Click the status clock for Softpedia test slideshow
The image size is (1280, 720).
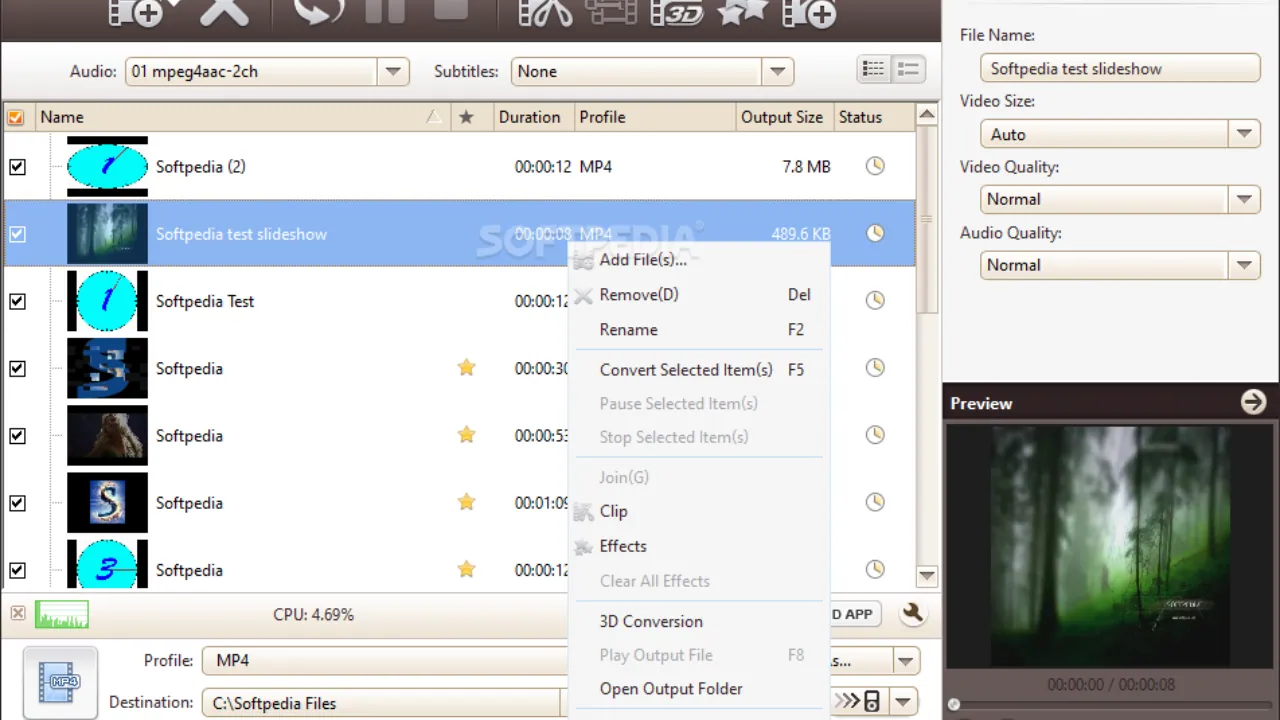[x=875, y=233]
